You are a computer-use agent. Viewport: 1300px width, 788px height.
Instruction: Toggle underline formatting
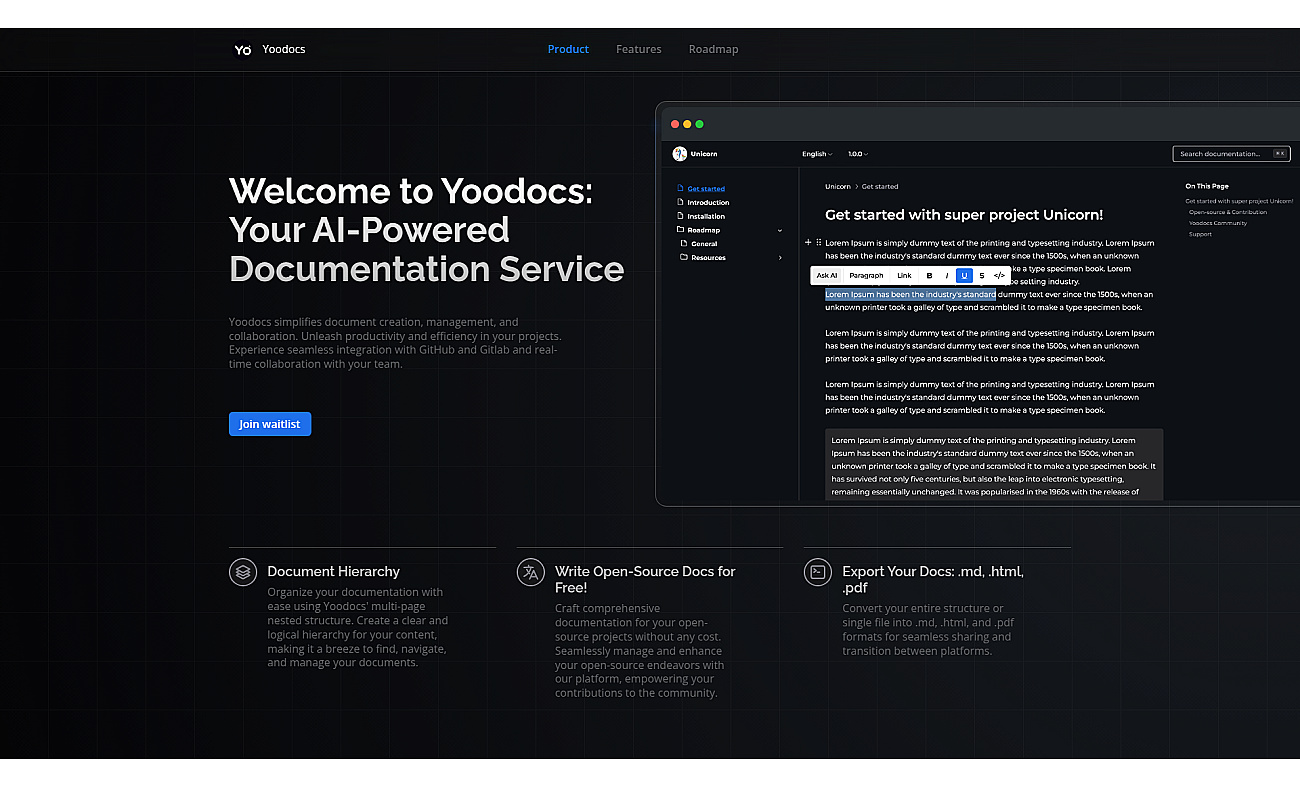(964, 276)
